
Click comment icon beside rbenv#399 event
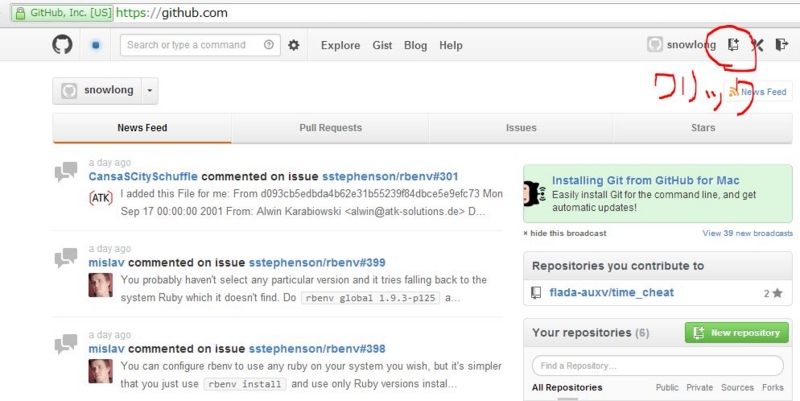[66, 258]
